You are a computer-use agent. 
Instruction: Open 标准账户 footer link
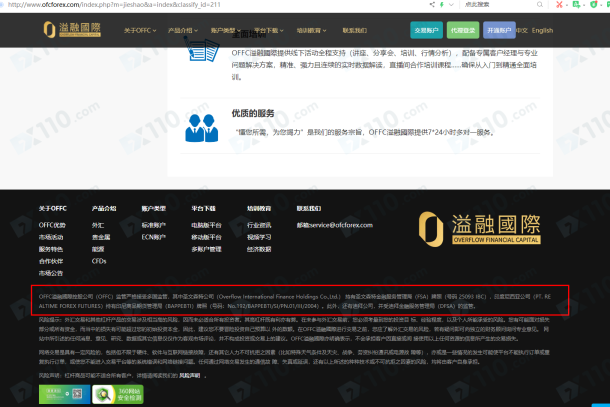[x=154, y=225]
